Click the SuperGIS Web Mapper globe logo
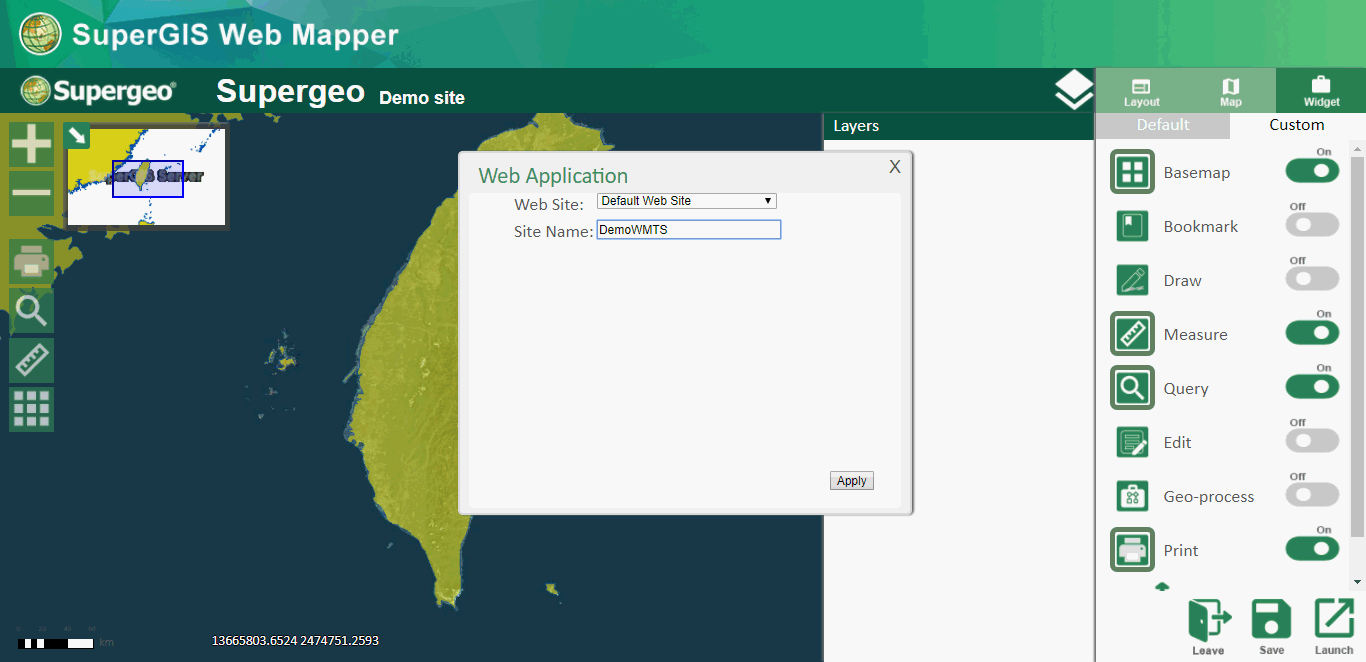The width and height of the screenshot is (1366, 662). (40, 34)
